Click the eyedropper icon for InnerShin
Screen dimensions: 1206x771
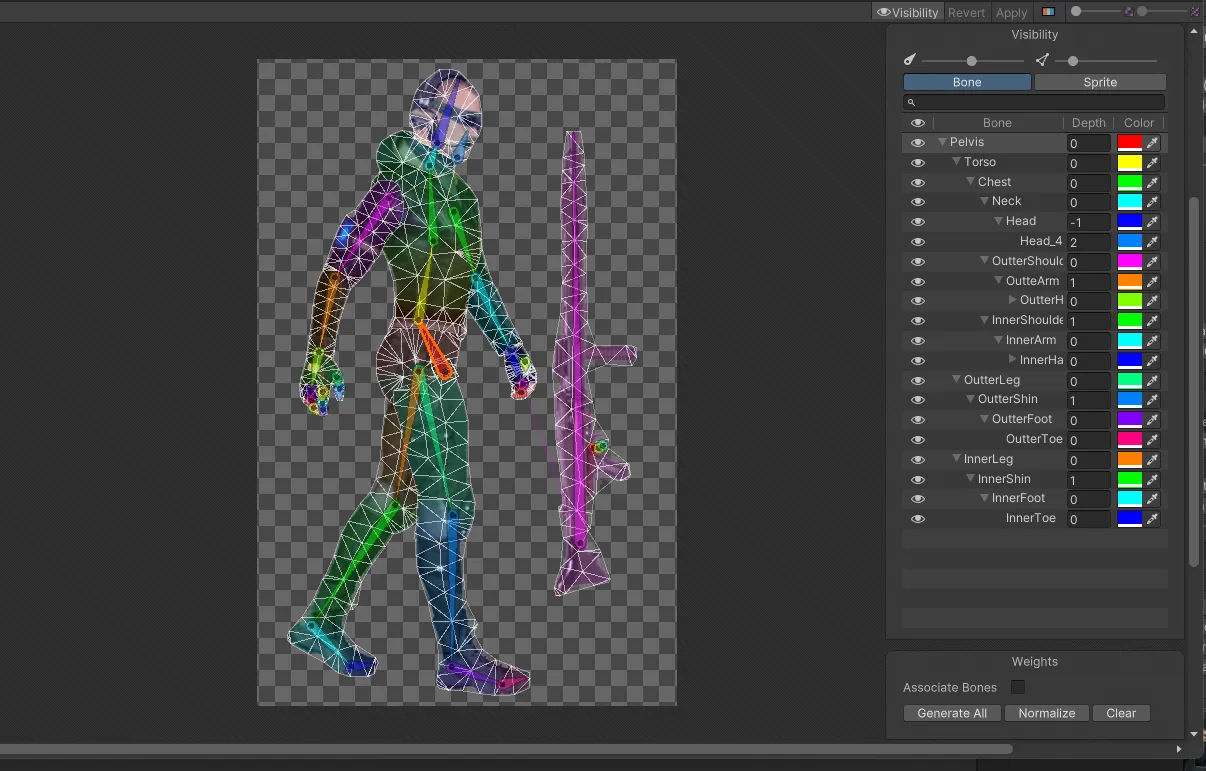(x=1152, y=480)
